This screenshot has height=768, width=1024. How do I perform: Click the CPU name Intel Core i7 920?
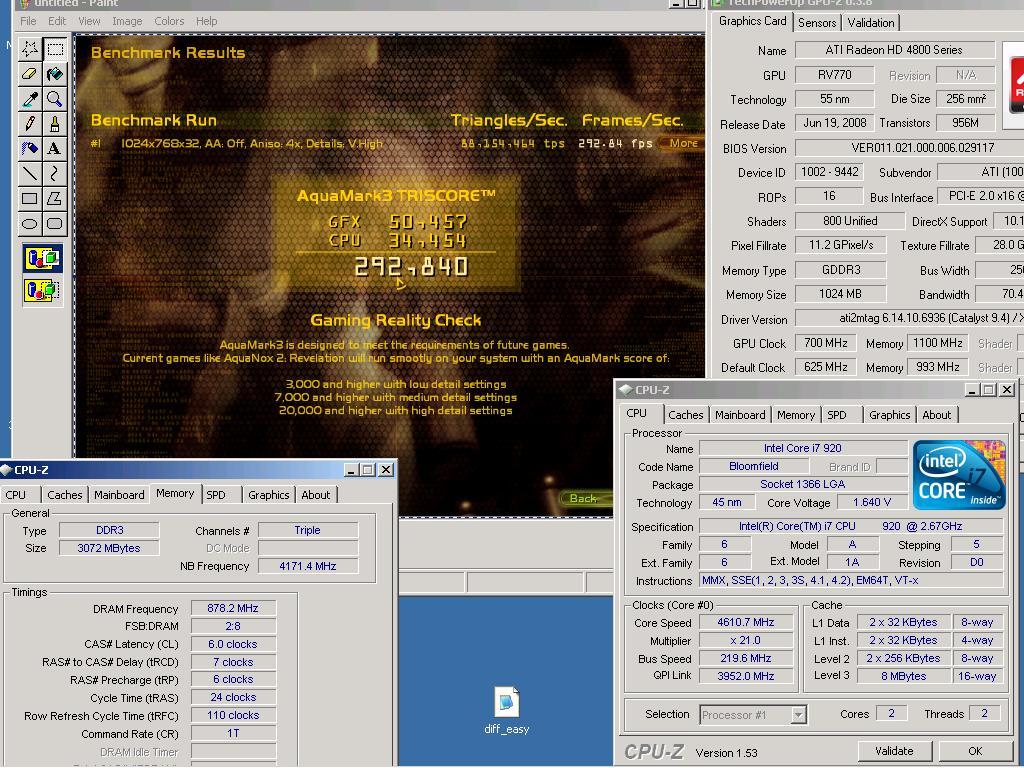click(x=803, y=448)
